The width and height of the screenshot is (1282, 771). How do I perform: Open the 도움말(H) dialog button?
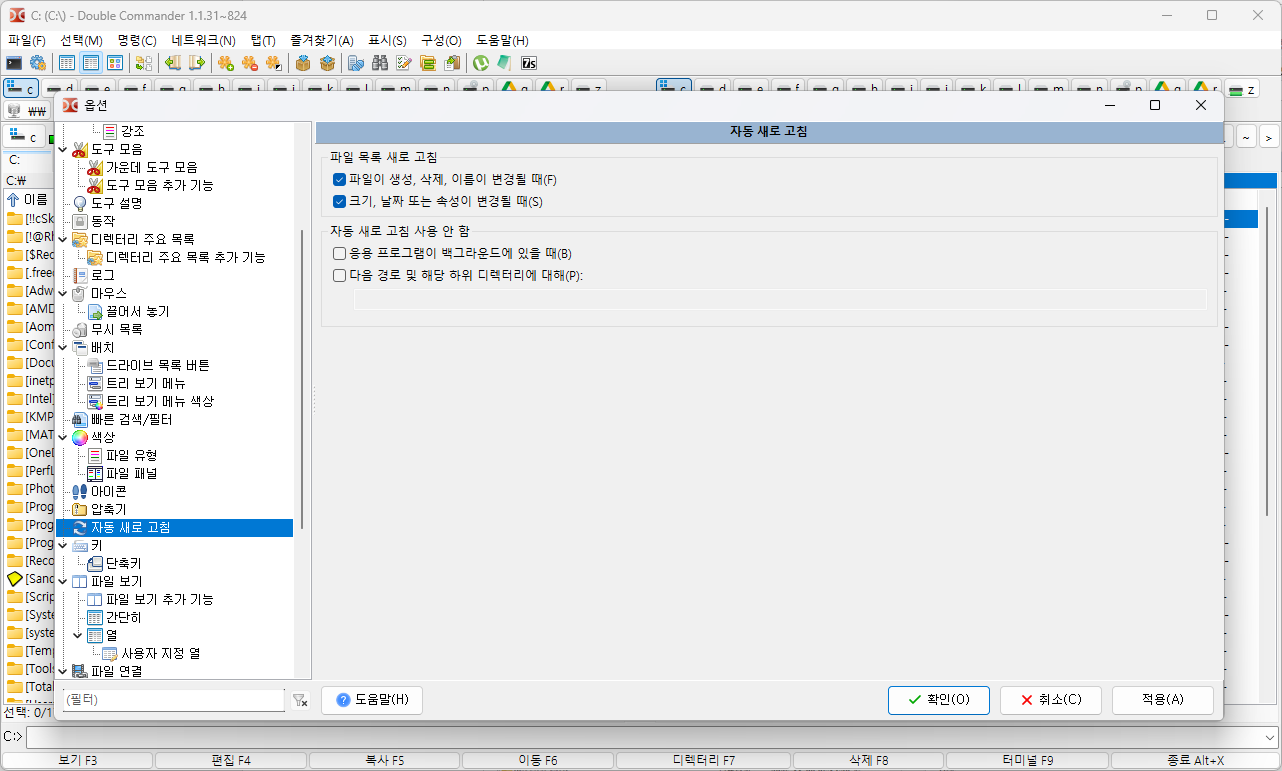[372, 700]
